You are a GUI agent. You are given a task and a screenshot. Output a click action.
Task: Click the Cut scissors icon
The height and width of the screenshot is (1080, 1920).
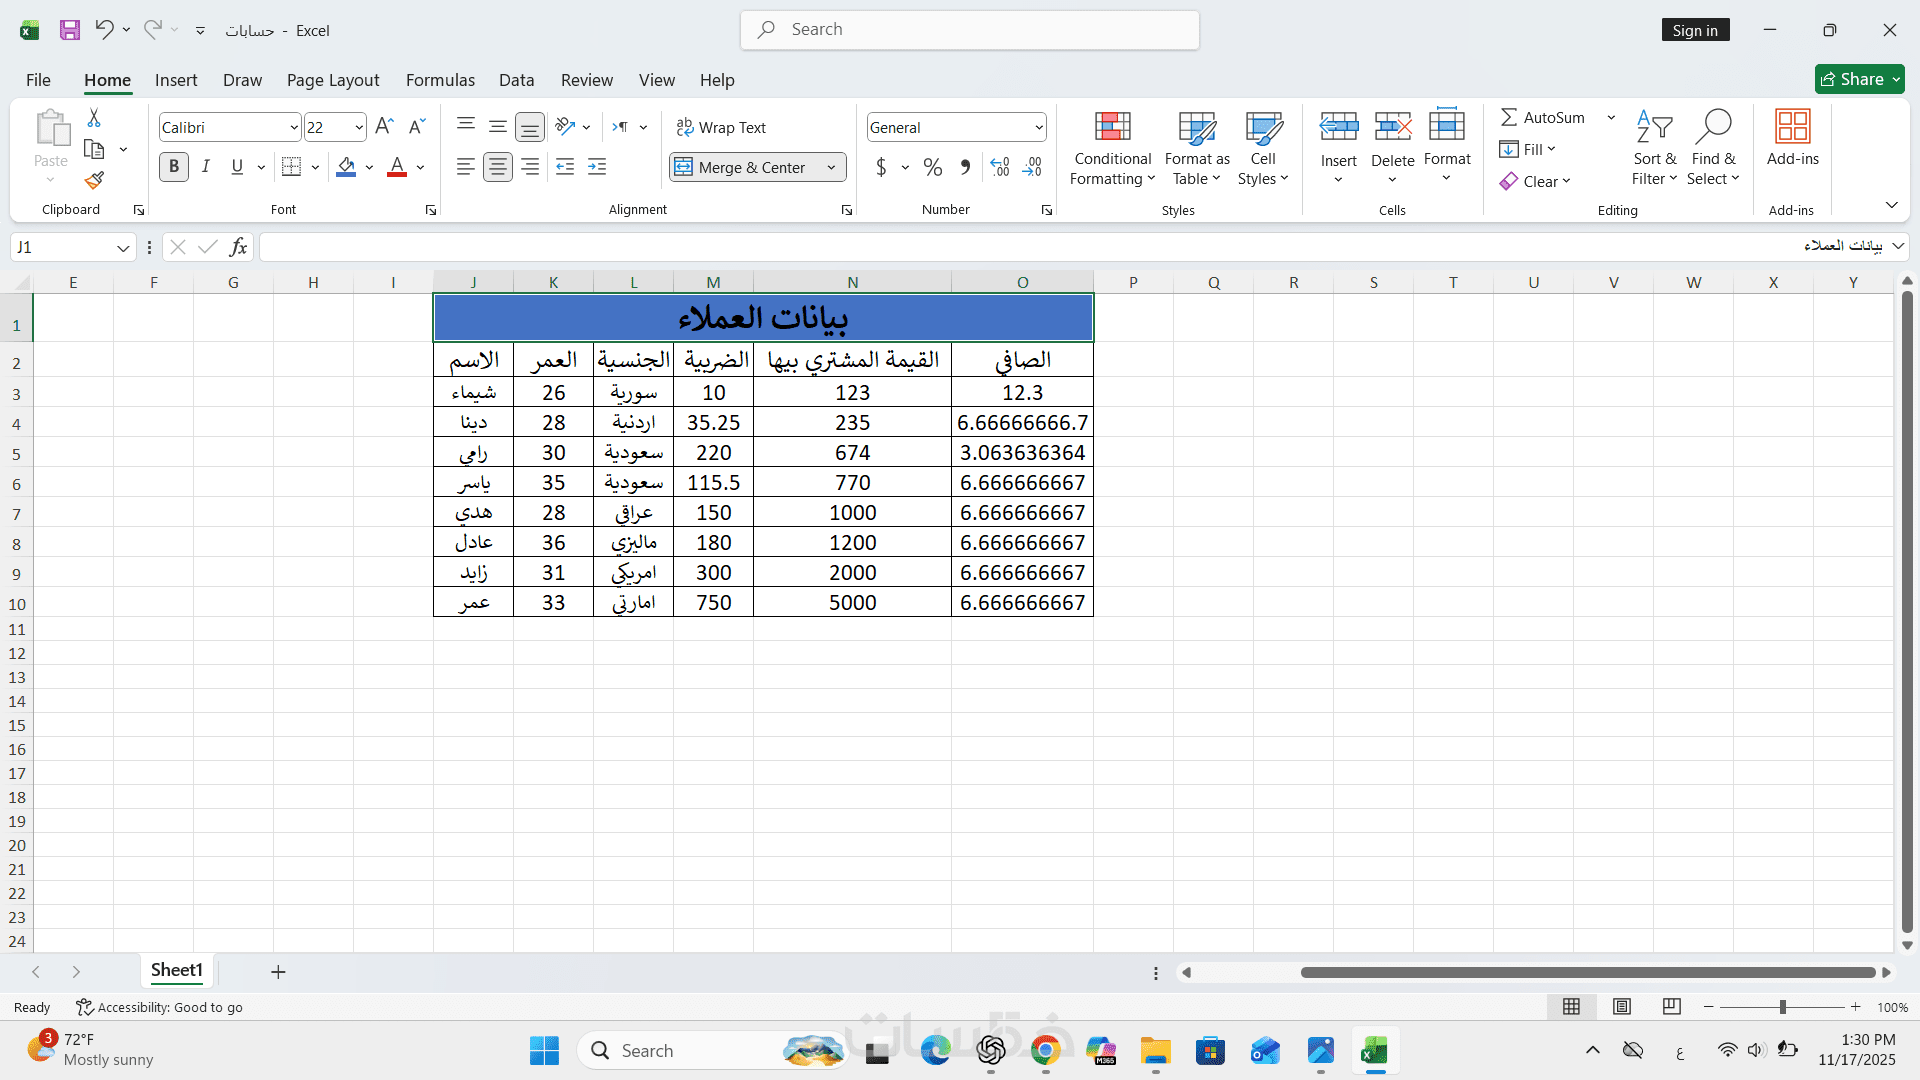tap(94, 118)
